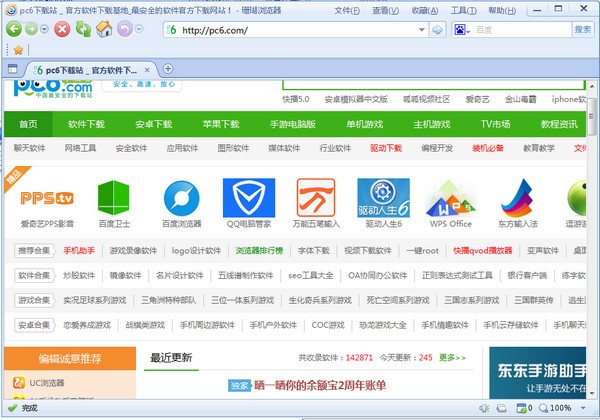The image size is (600, 420).
Task: Open the 100% zoom level dropdown
Action: pyautogui.click(x=583, y=408)
